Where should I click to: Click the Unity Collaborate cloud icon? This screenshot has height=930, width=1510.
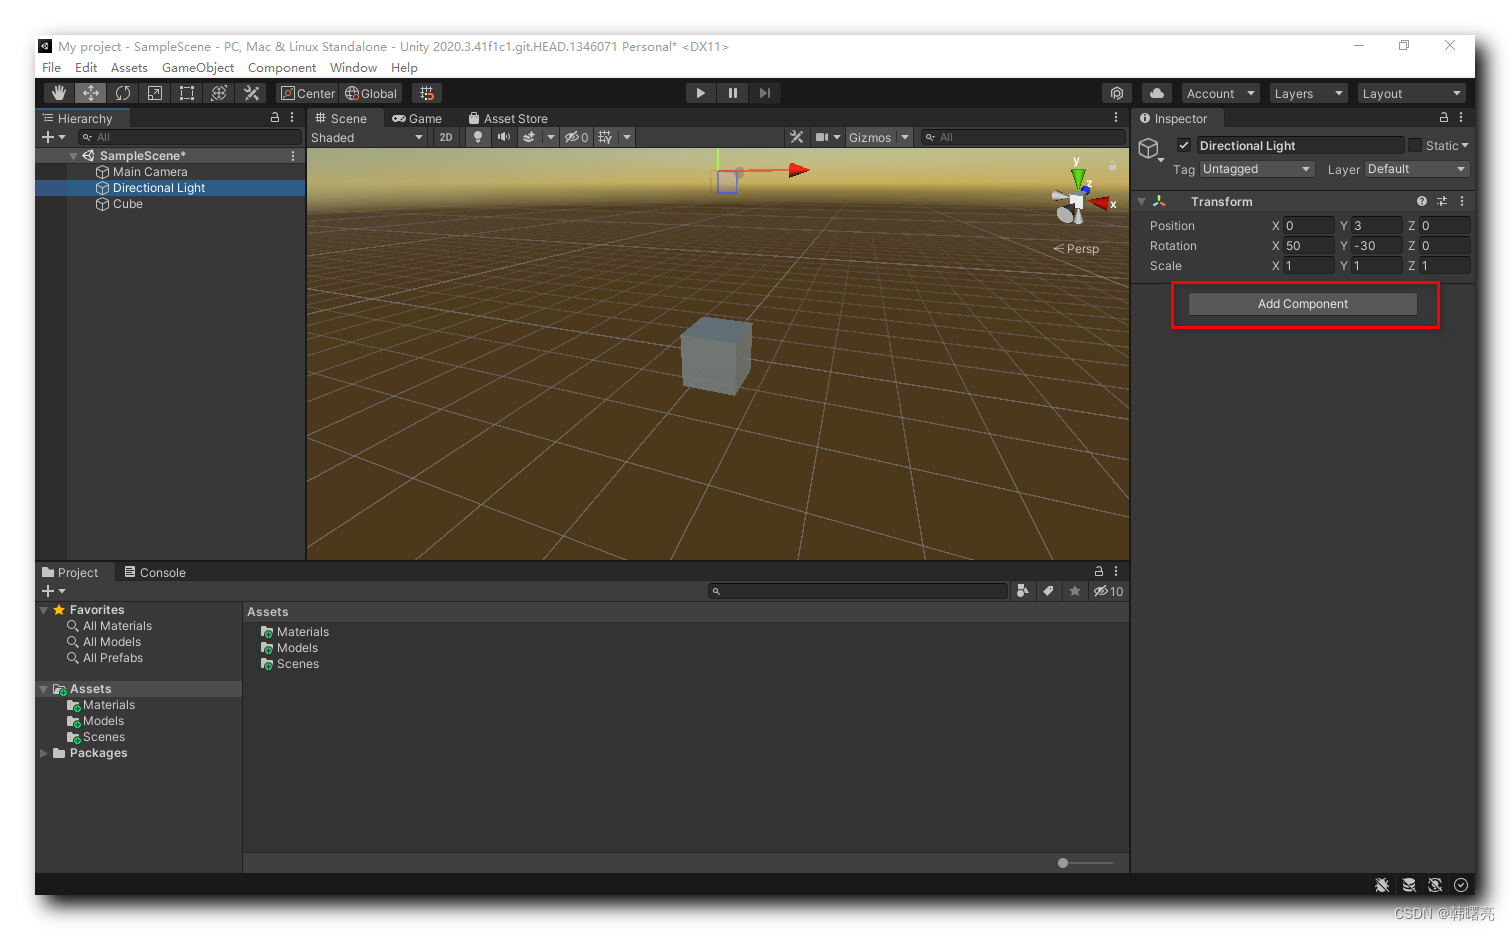pos(1157,92)
